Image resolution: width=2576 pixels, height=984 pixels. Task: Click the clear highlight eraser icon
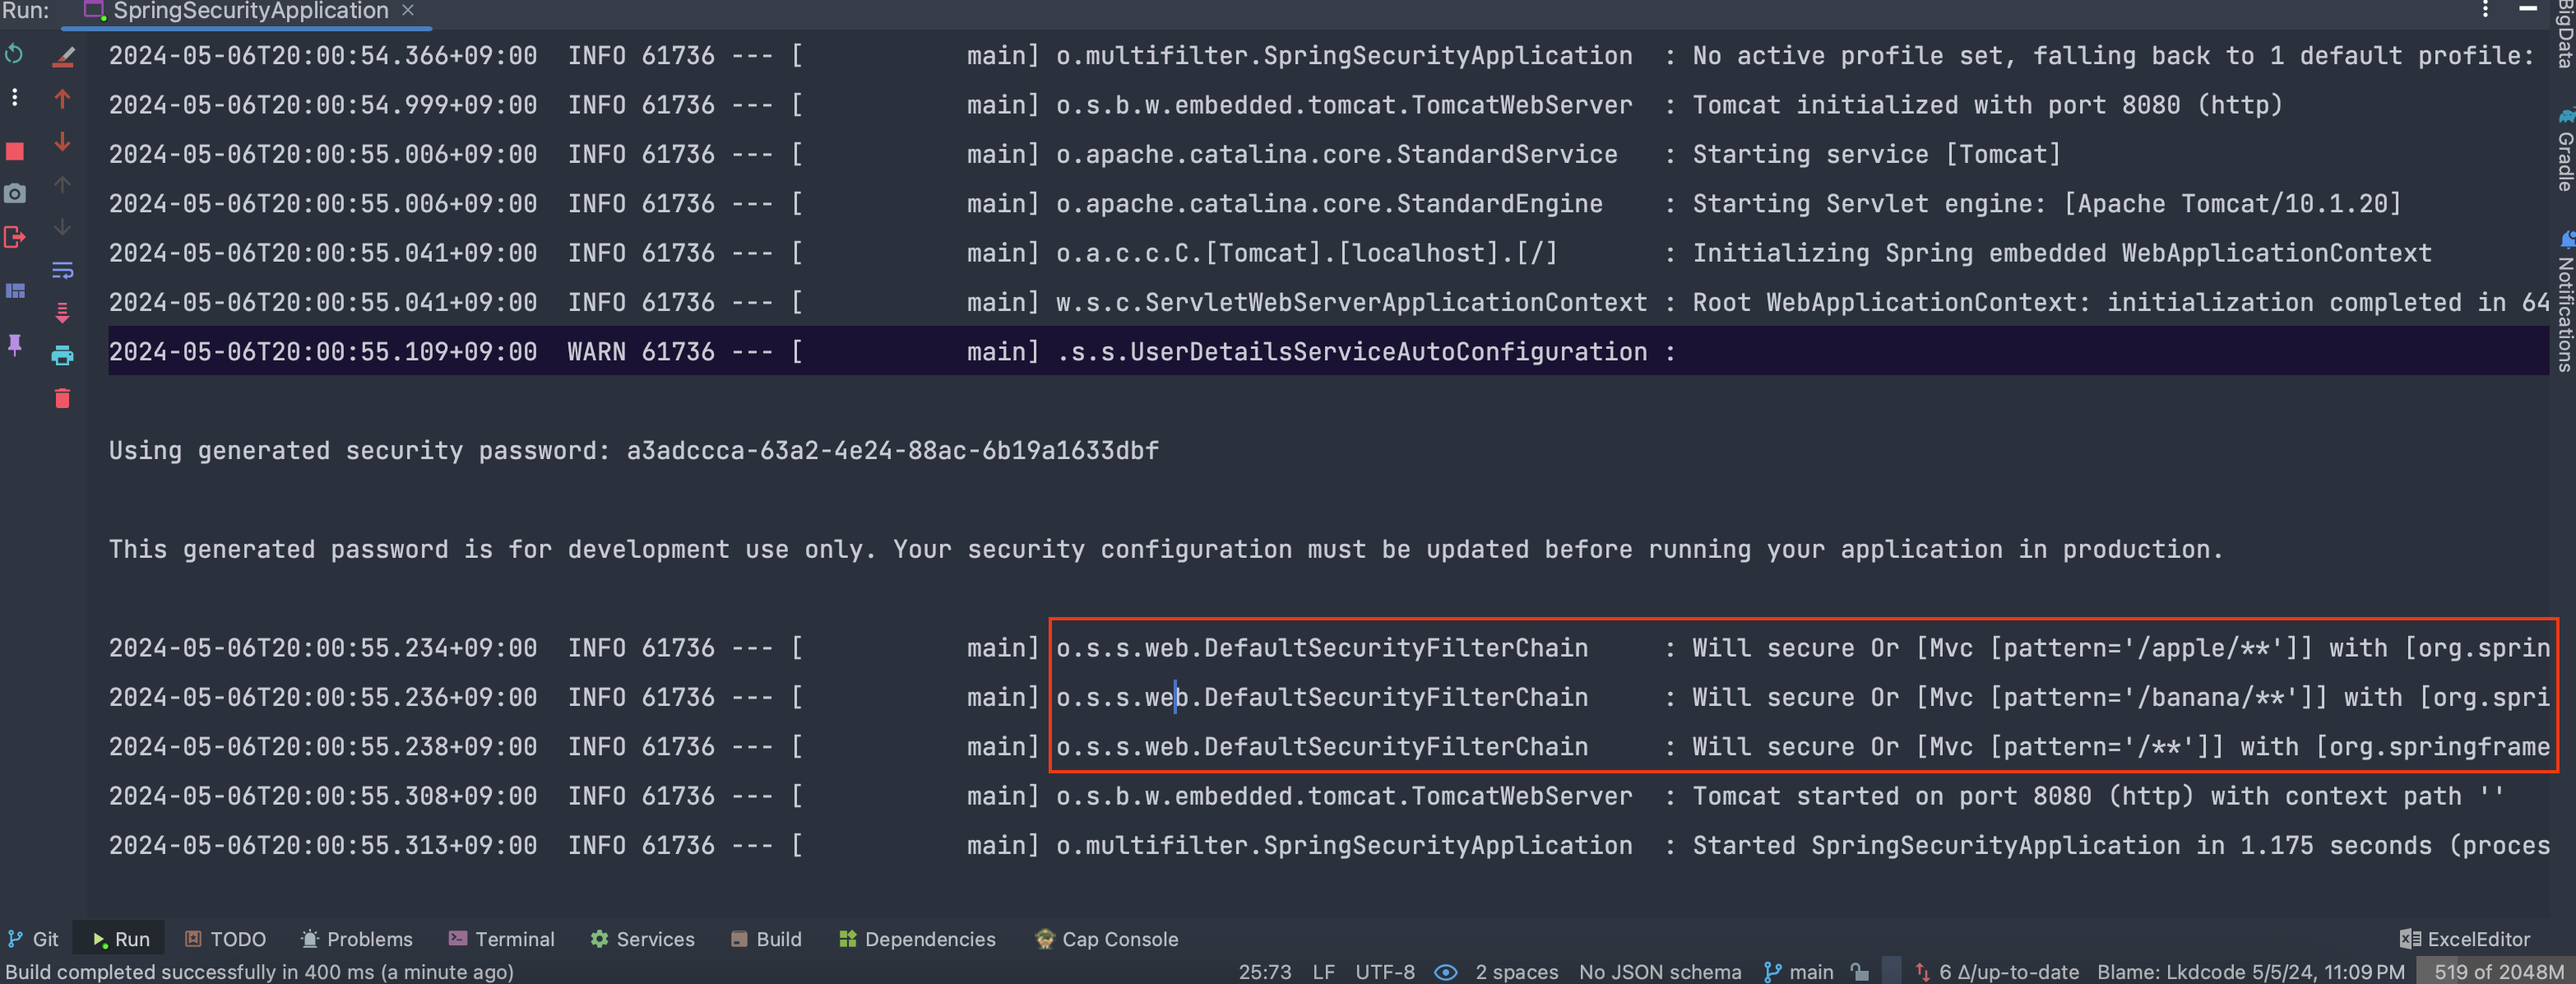[62, 56]
